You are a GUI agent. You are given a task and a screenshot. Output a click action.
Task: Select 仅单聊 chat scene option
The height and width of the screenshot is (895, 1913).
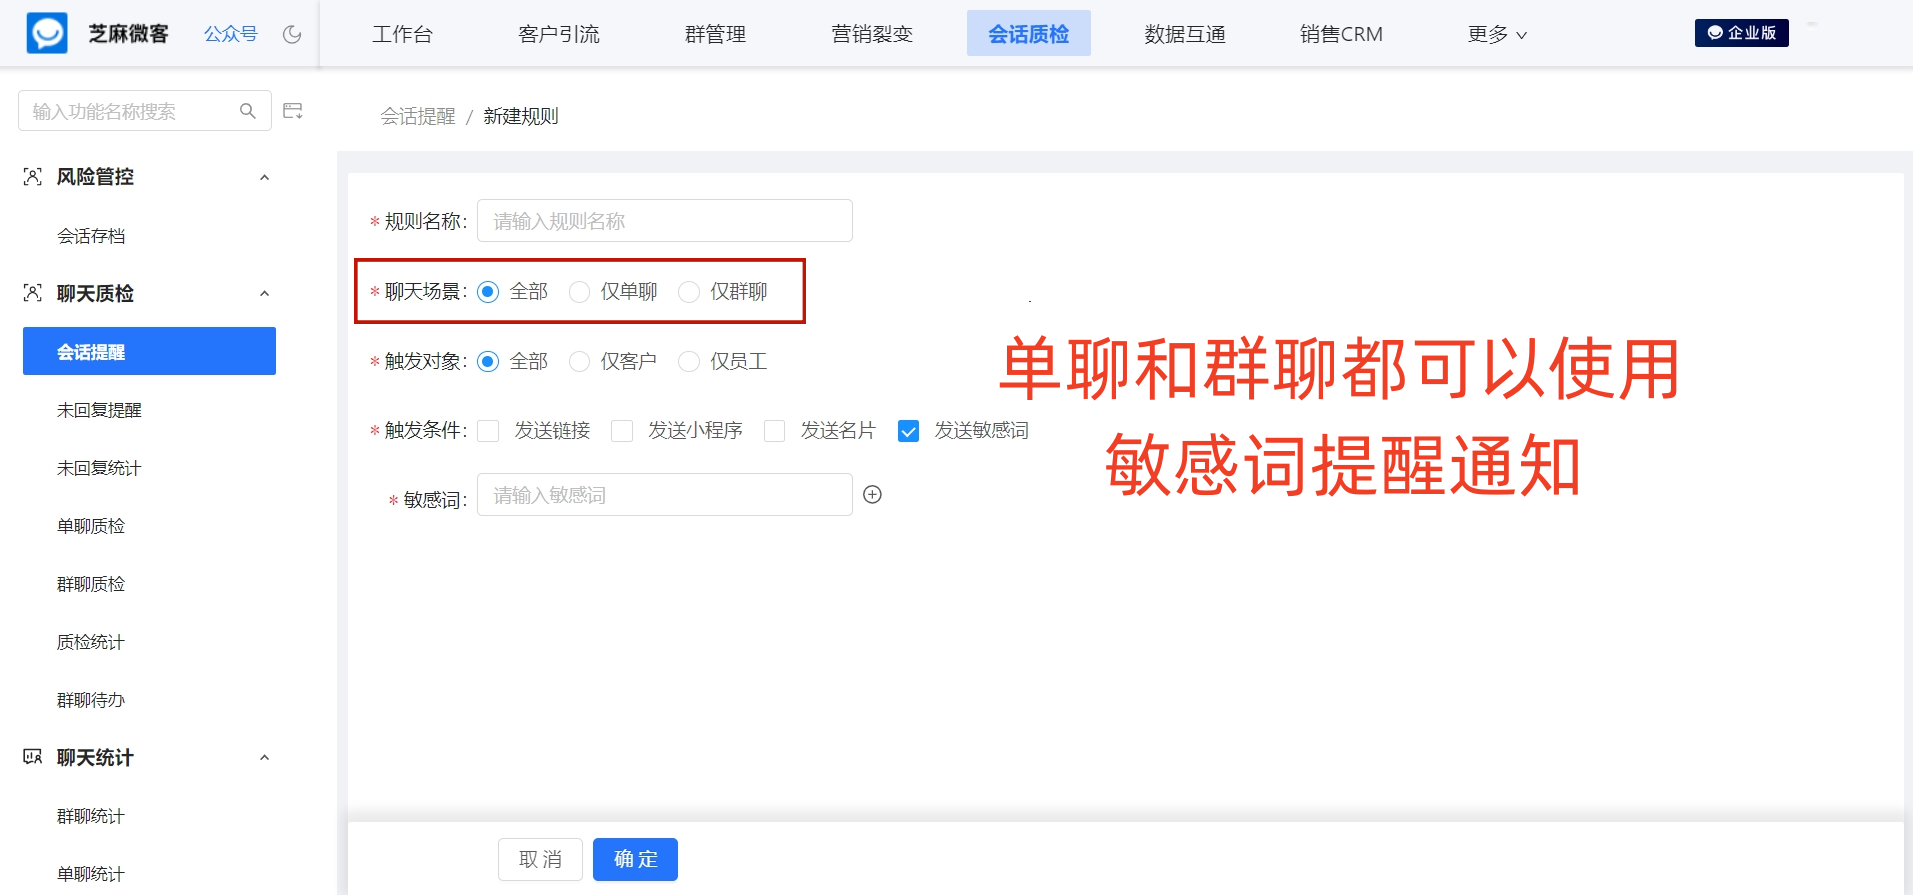click(x=579, y=292)
